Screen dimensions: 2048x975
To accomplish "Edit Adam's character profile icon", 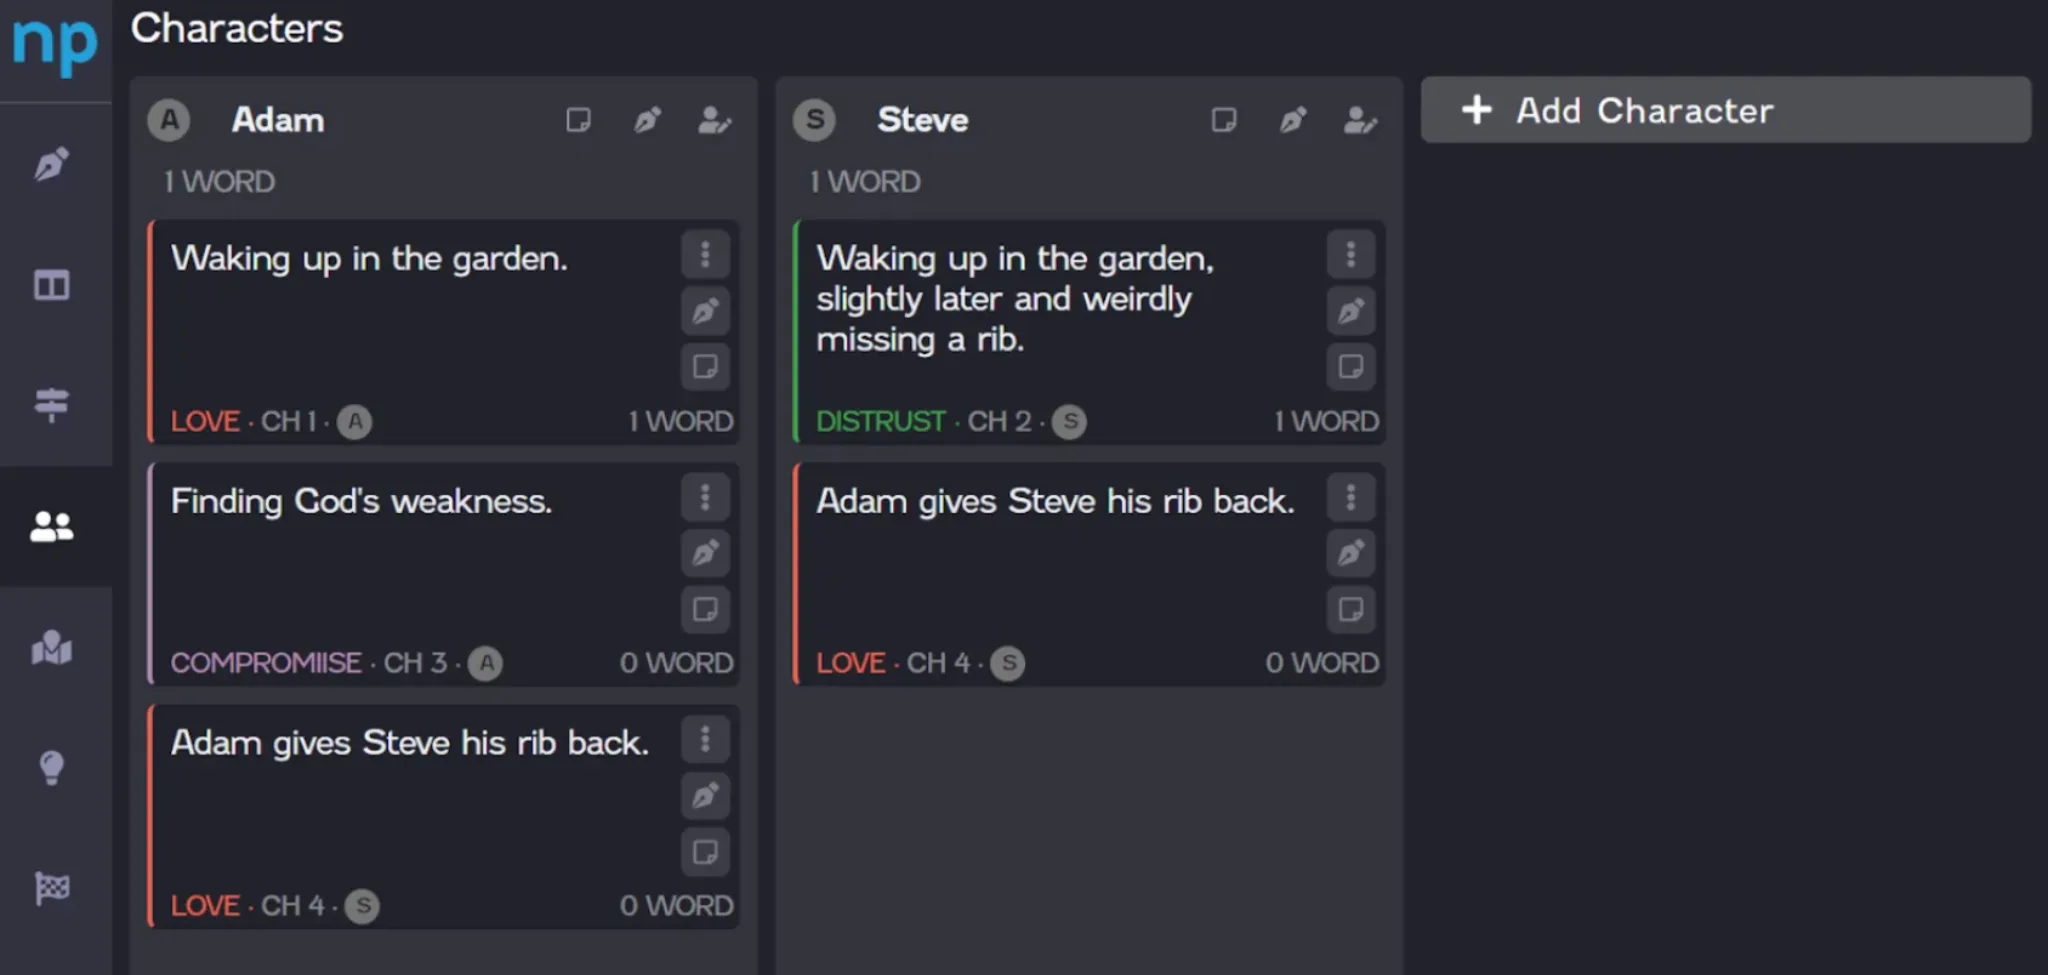I will 714,120.
